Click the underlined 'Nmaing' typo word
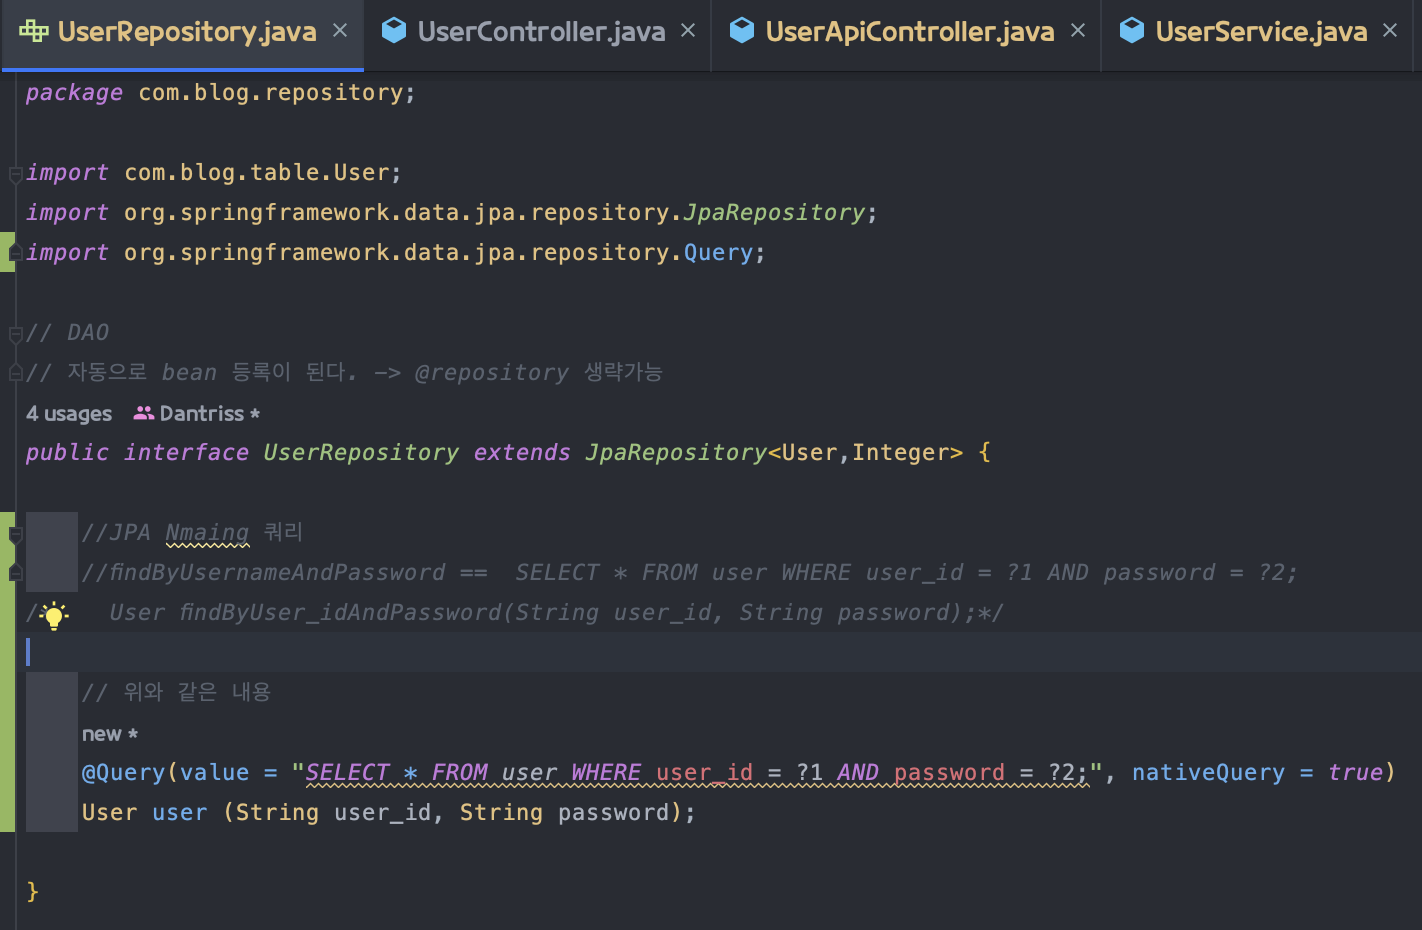This screenshot has width=1422, height=930. tap(207, 533)
